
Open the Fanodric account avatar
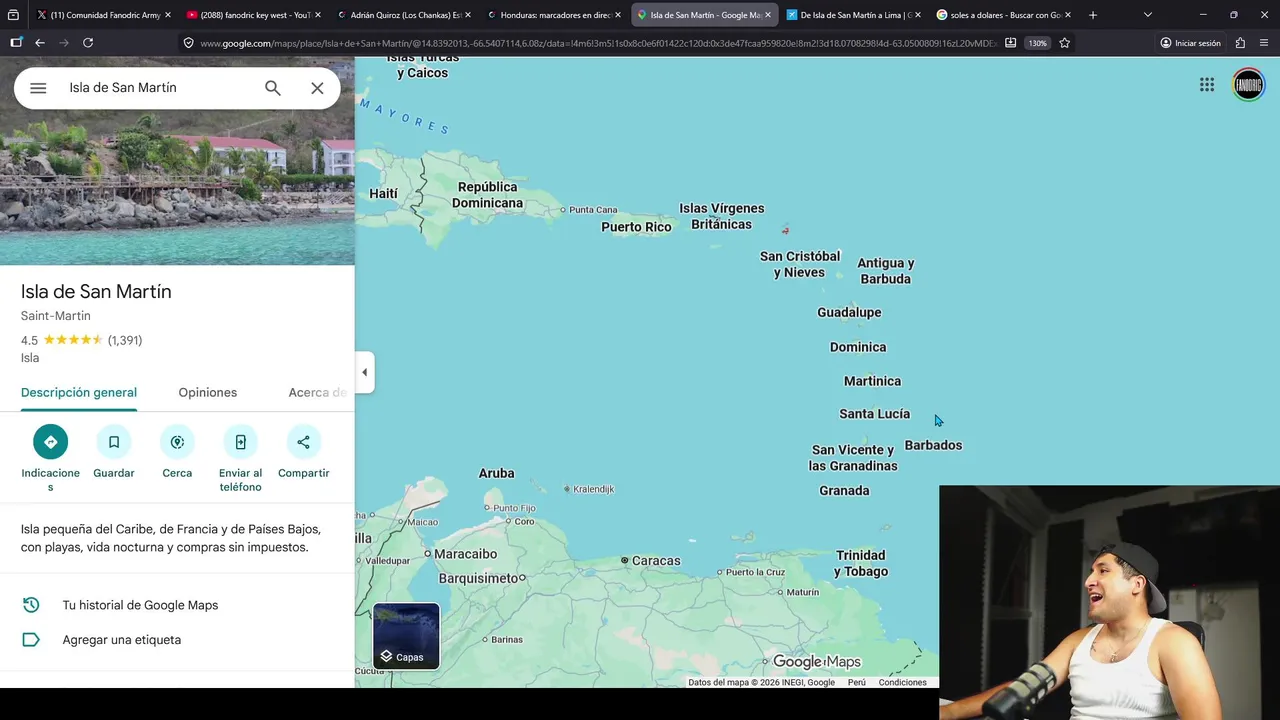coord(1248,85)
